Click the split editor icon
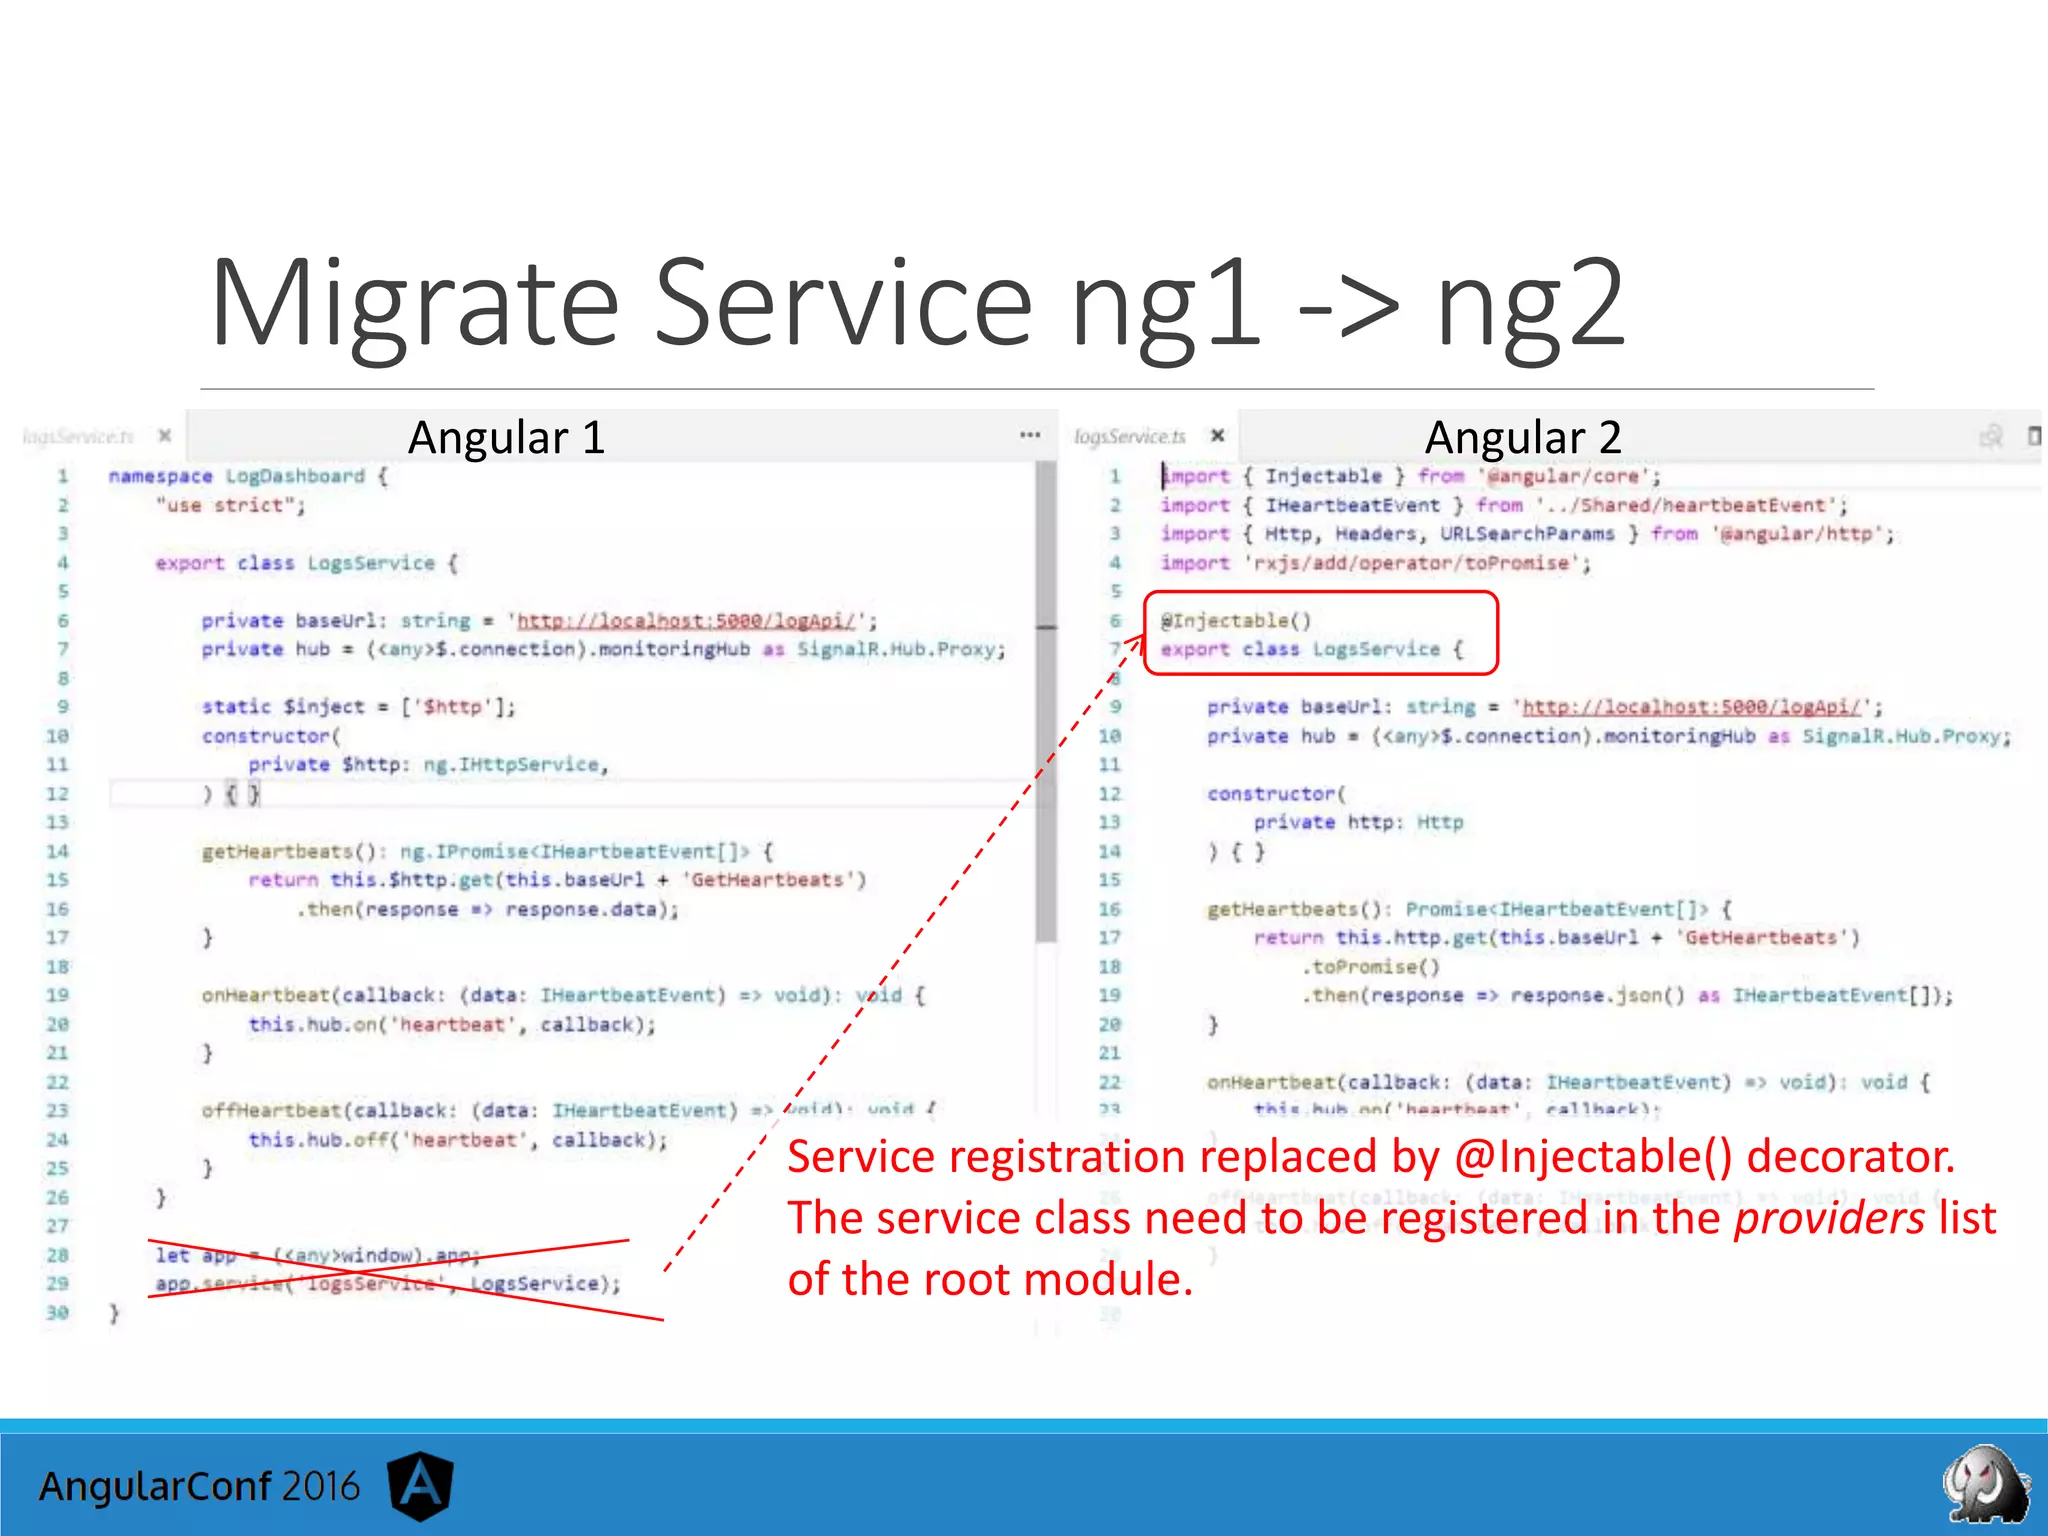Image resolution: width=2048 pixels, height=1536 pixels. [2034, 436]
